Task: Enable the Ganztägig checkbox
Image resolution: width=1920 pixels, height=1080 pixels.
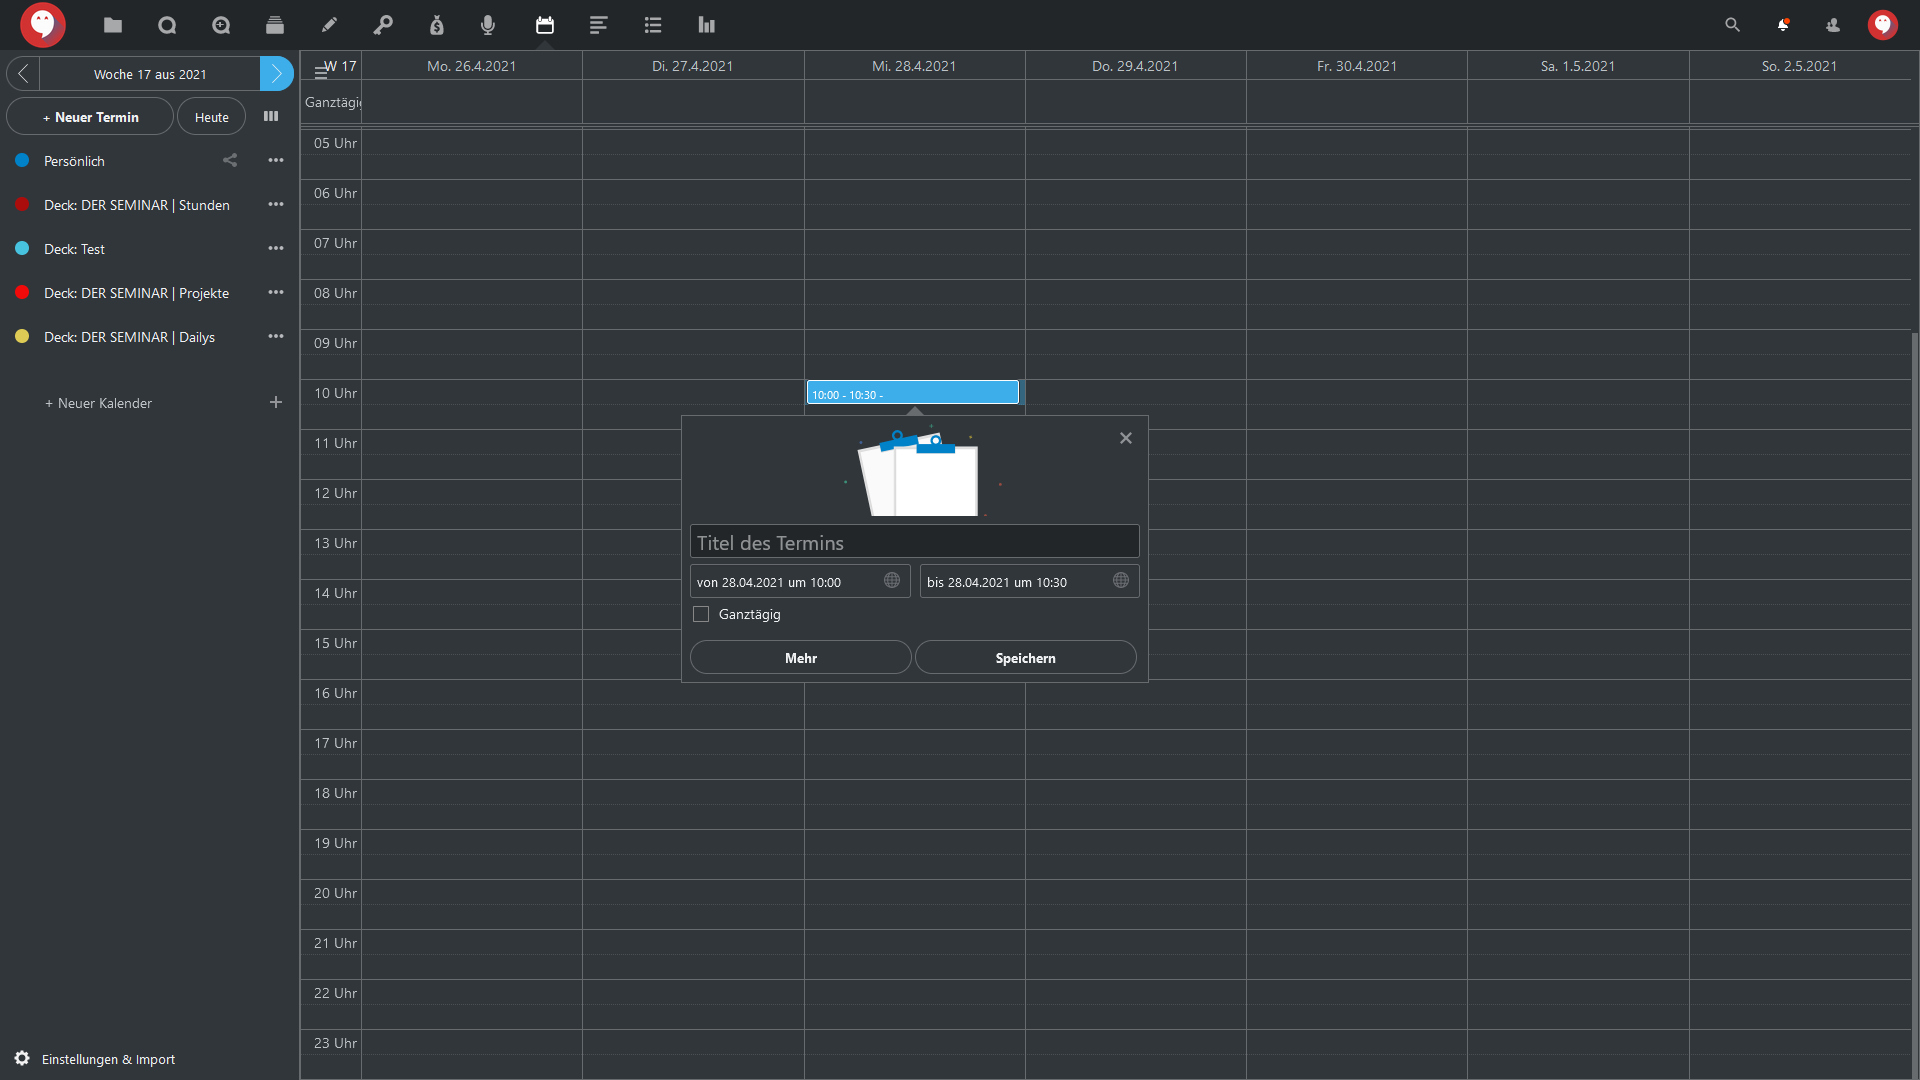Action: pyautogui.click(x=701, y=614)
